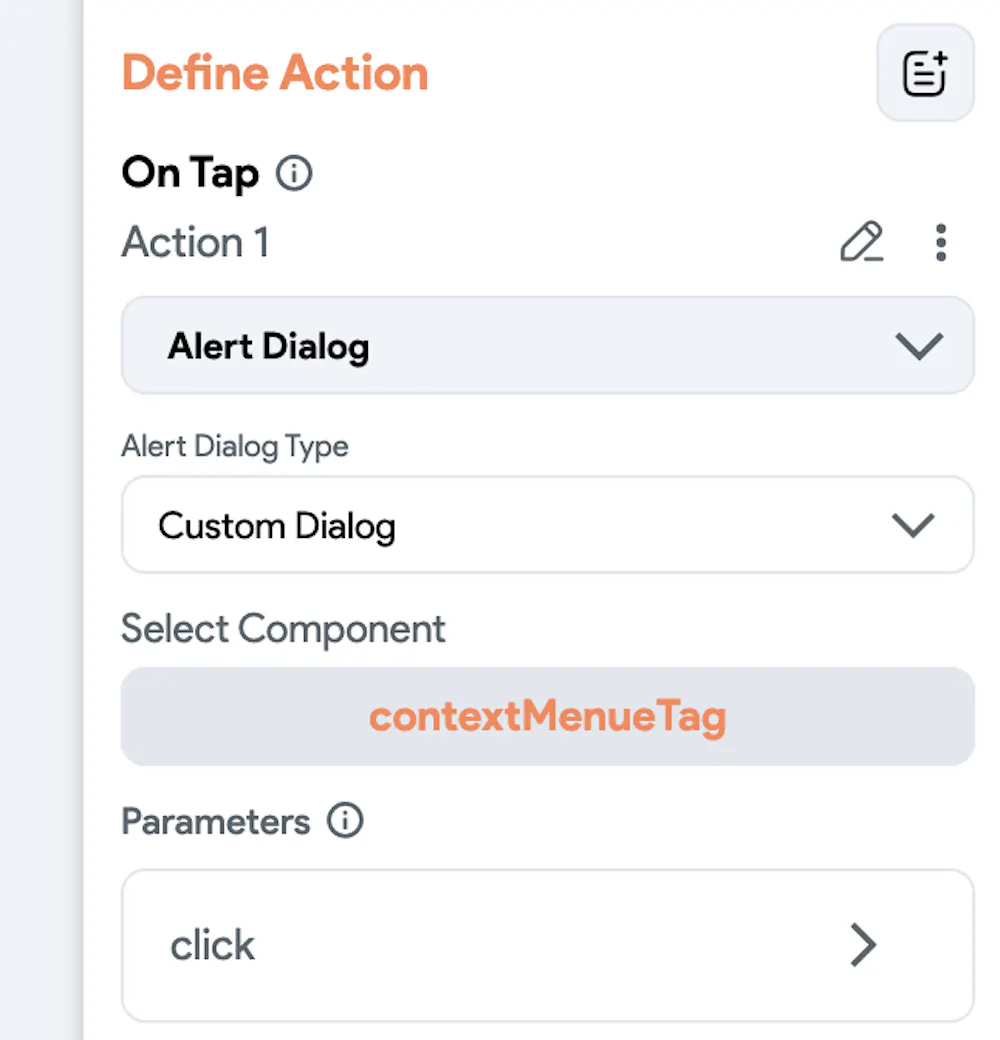Viewport: 1000px width, 1040px height.
Task: Click the Alert Dialog Type label
Action: coord(235,446)
